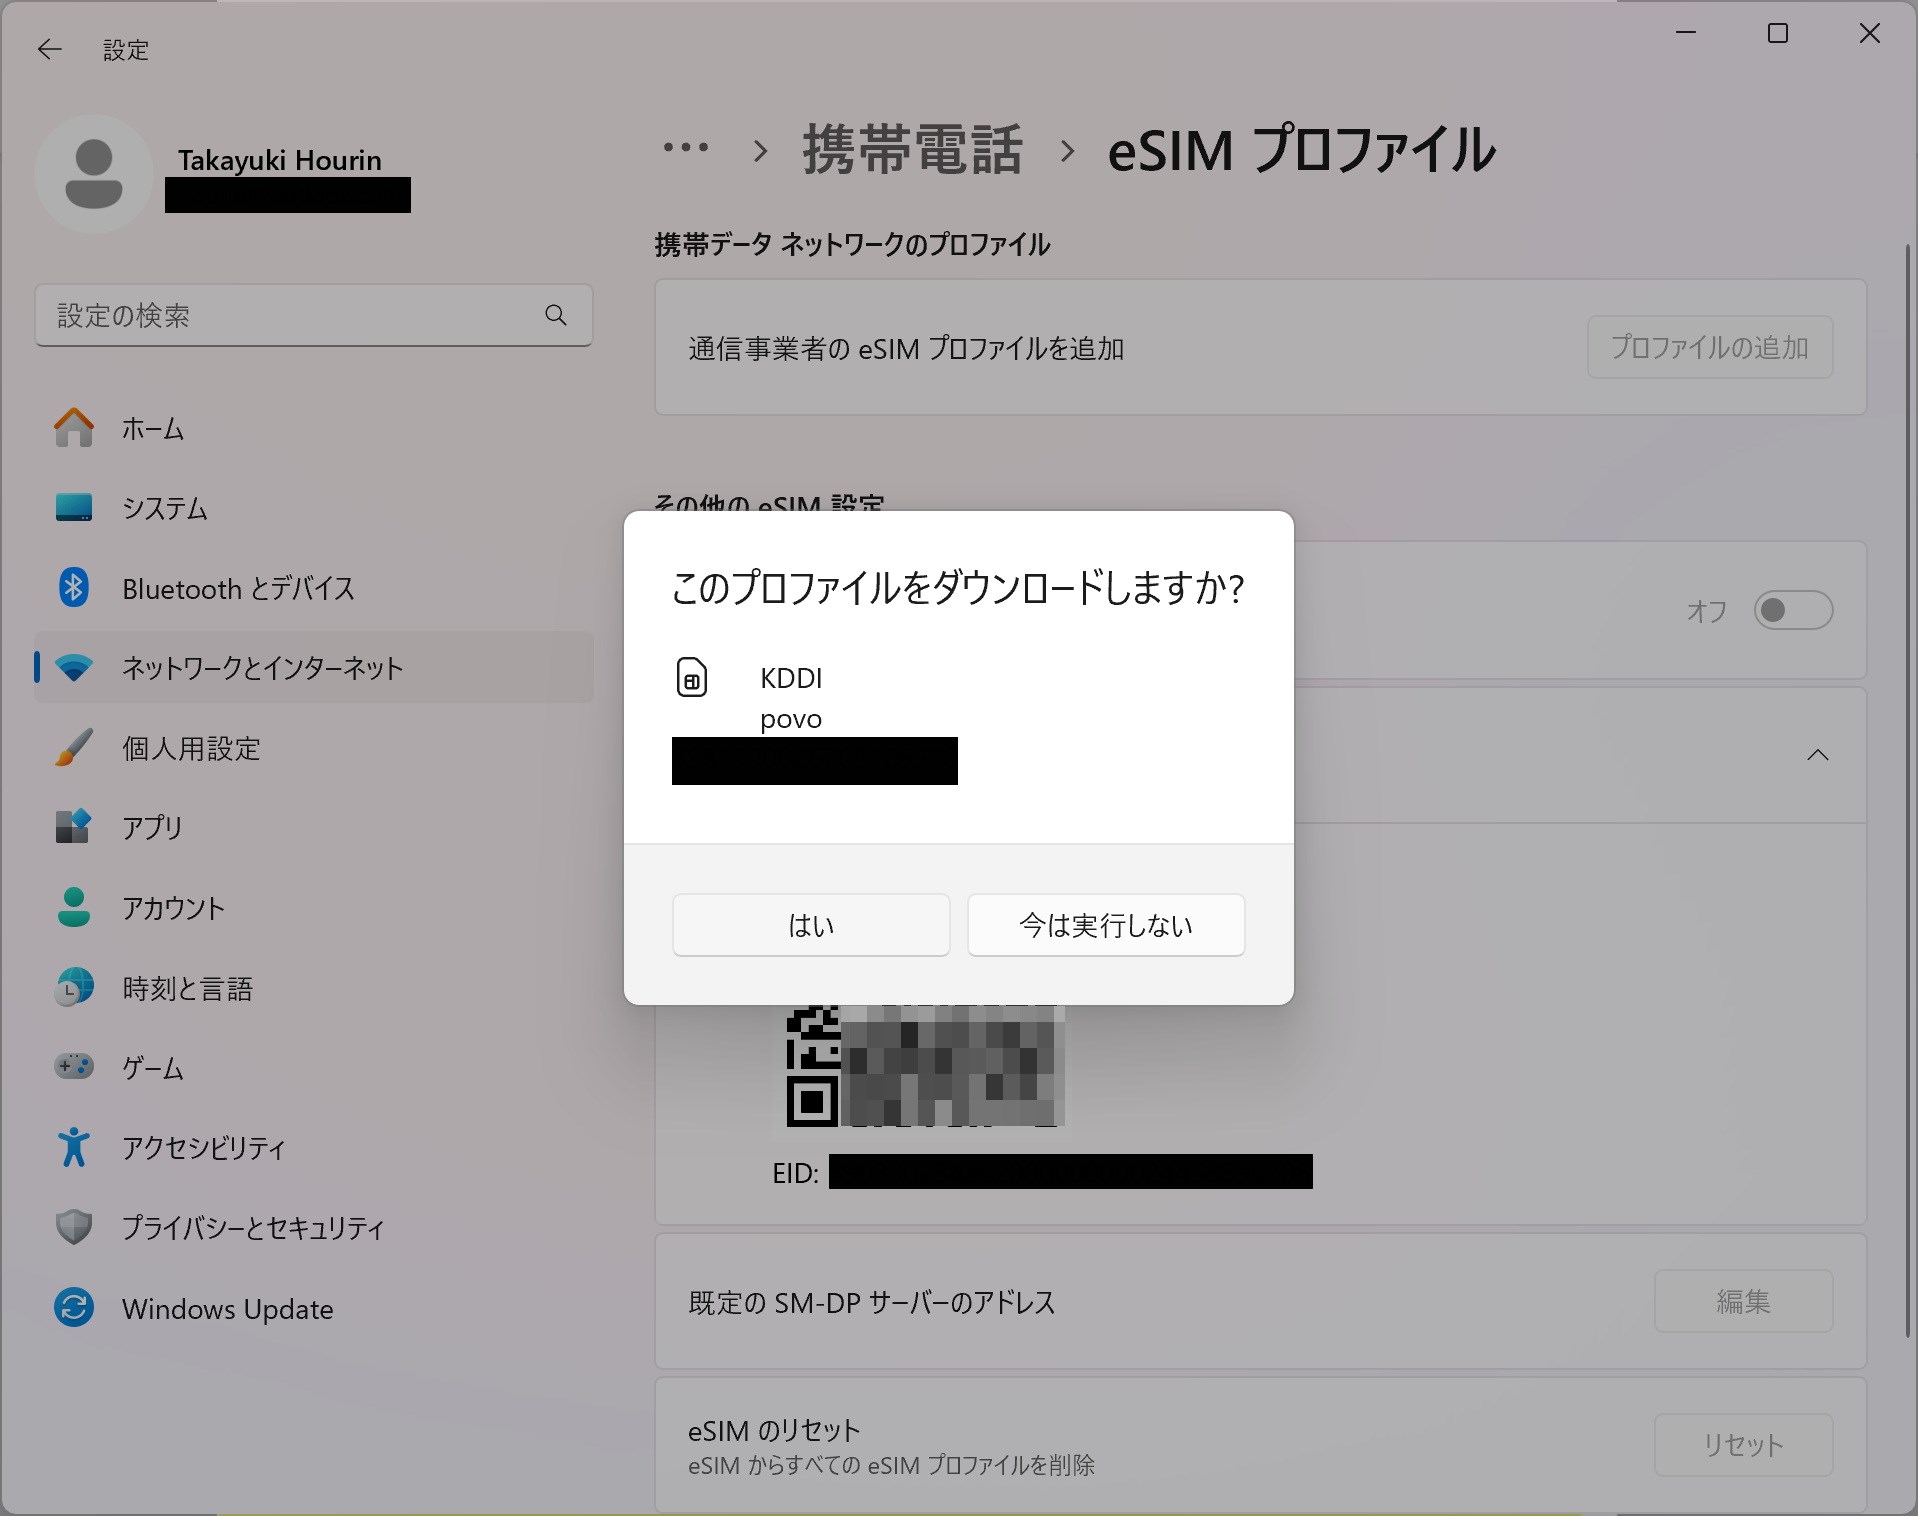1918x1516 pixels.
Task: Click 通信事業者の eSIM プロファイルを追加 text
Action: [906, 348]
